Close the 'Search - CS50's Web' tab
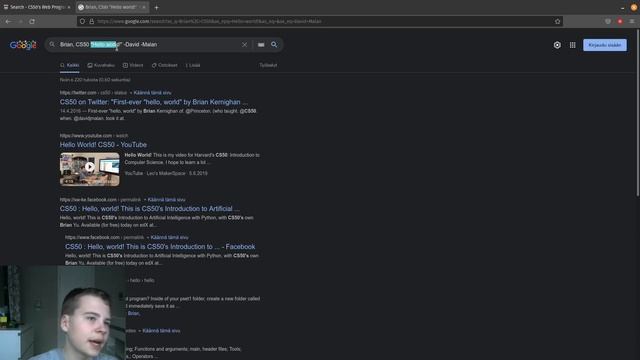This screenshot has width=640, height=360. pyautogui.click(x=69, y=7)
